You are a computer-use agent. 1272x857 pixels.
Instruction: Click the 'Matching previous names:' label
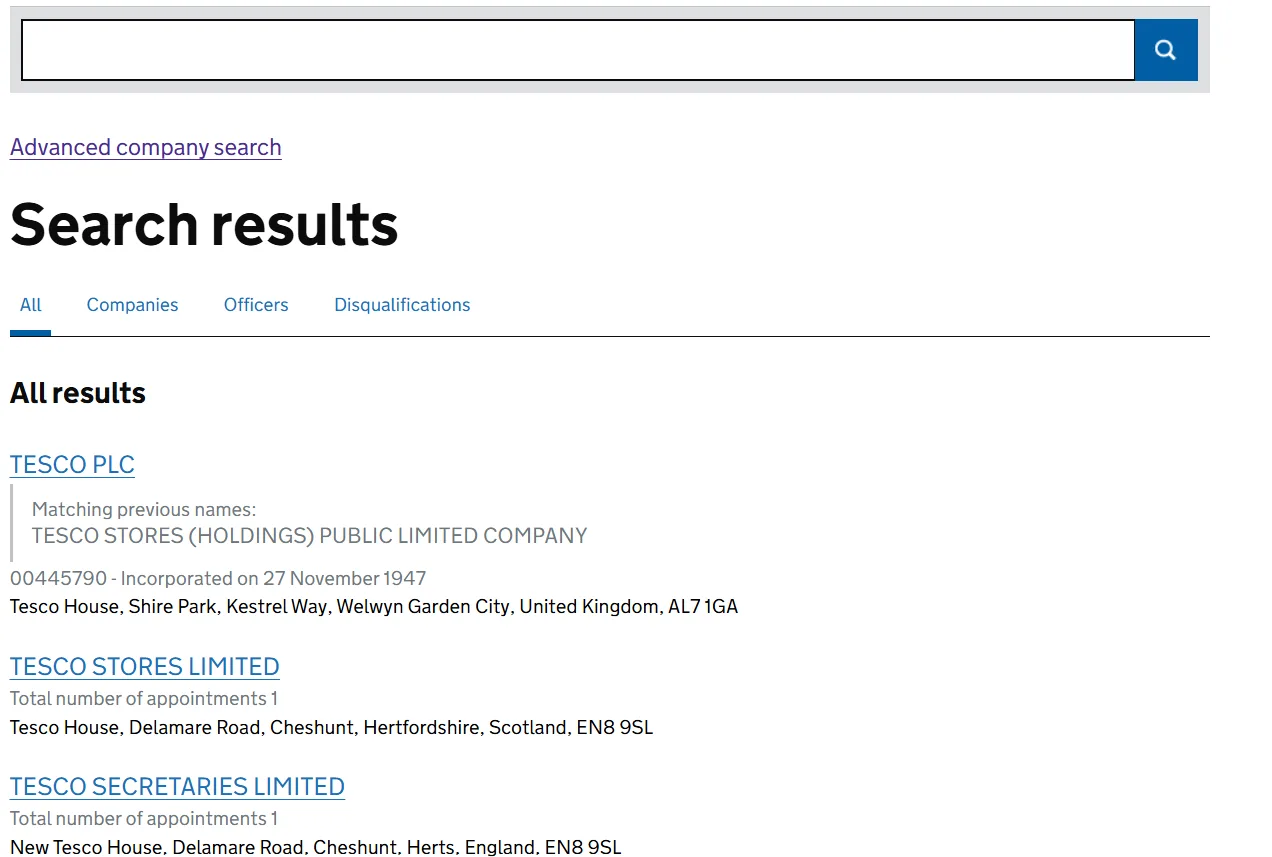coord(144,510)
